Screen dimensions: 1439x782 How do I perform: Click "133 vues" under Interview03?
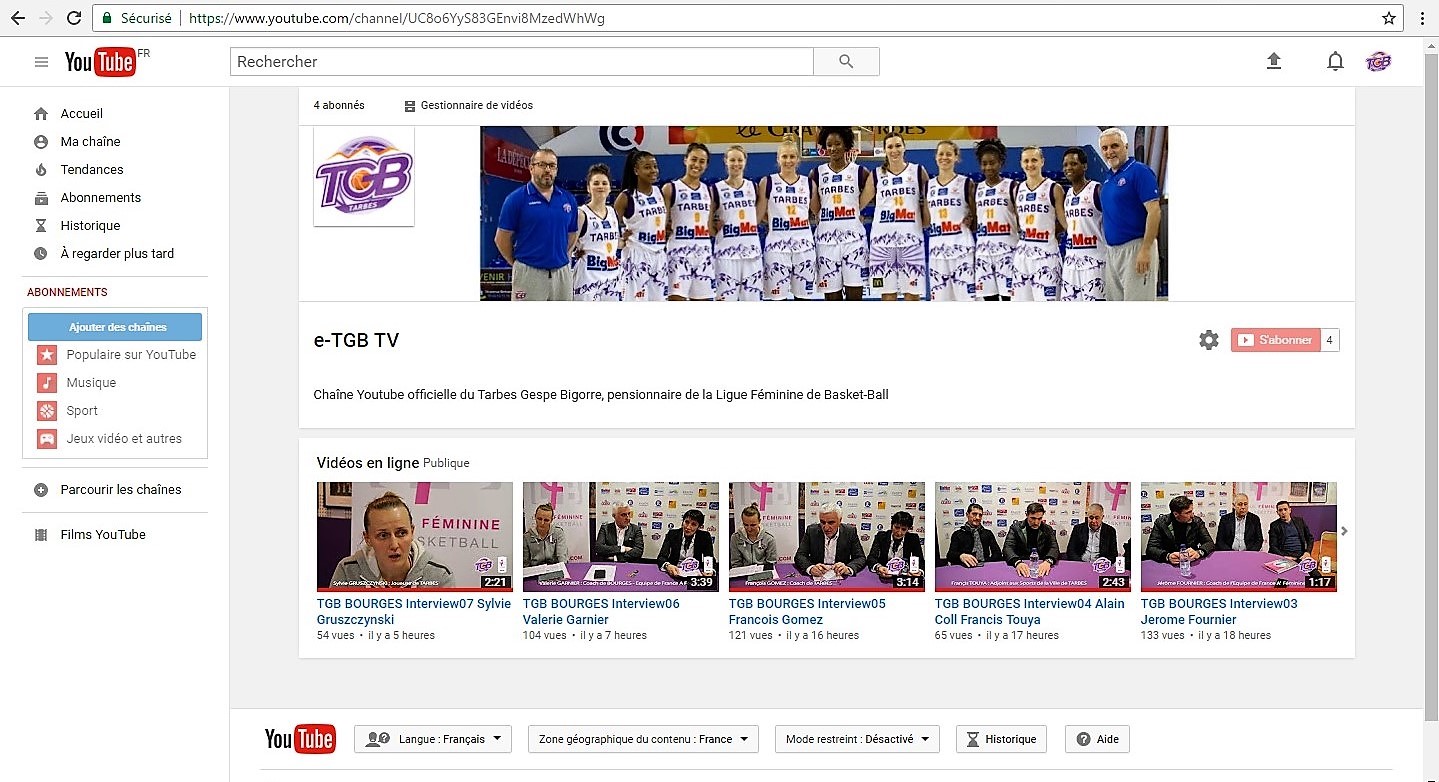pos(1163,635)
